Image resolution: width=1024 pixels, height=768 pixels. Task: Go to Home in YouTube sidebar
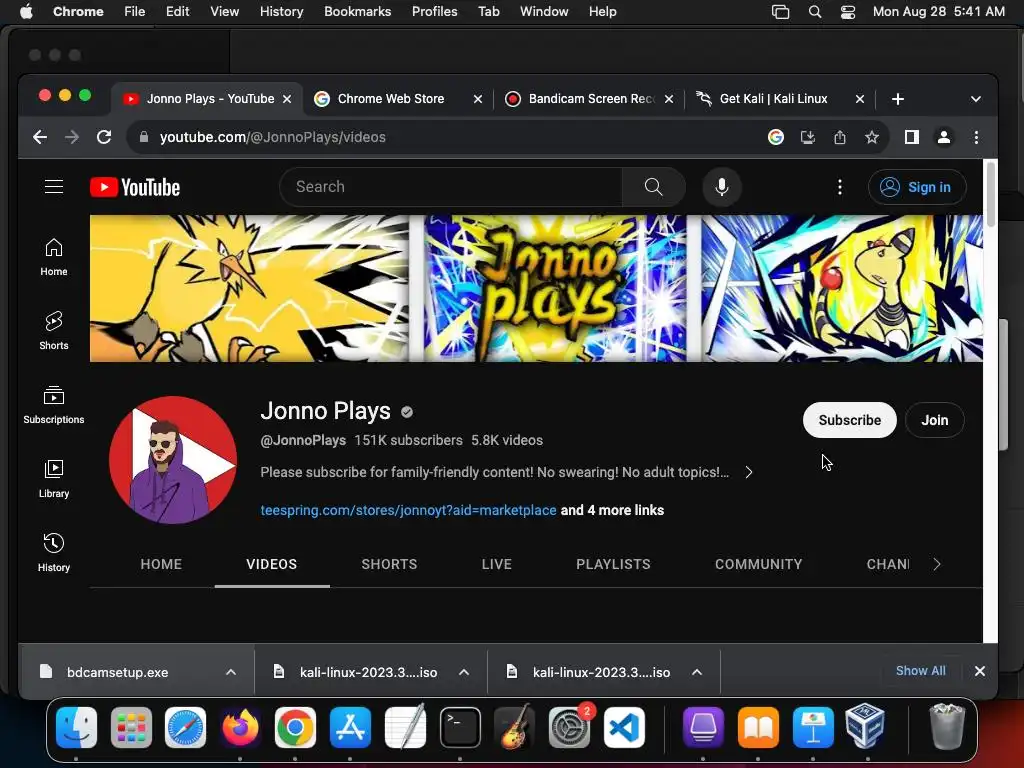click(x=54, y=257)
